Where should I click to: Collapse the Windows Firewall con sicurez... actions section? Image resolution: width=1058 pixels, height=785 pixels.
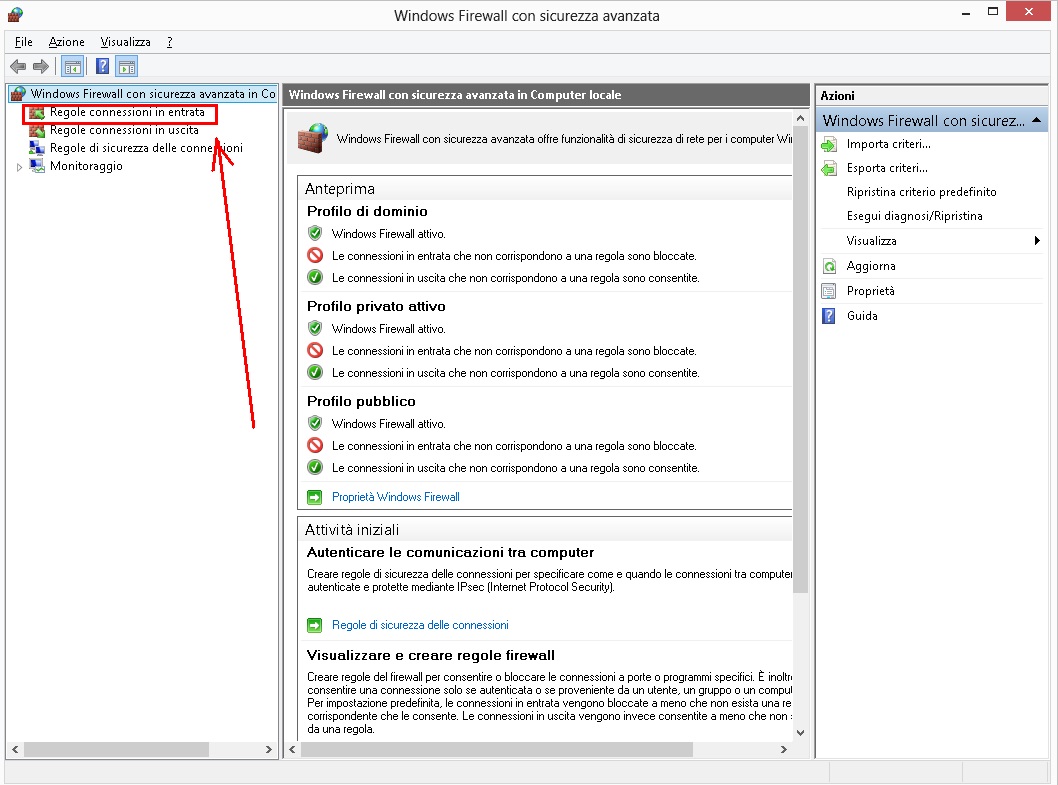pos(1037,120)
